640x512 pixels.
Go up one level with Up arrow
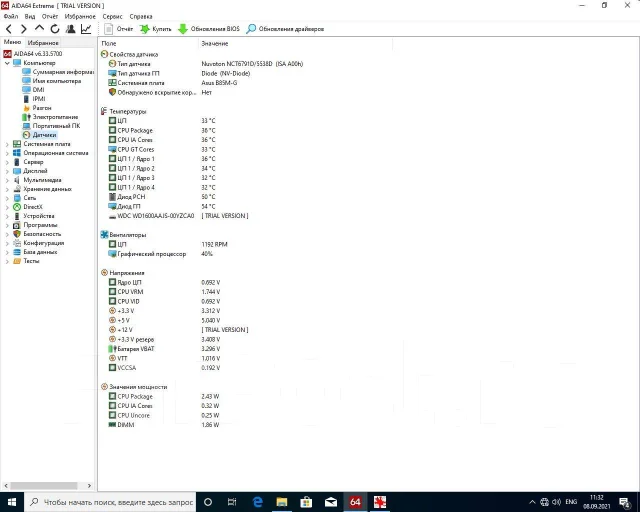coord(39,29)
